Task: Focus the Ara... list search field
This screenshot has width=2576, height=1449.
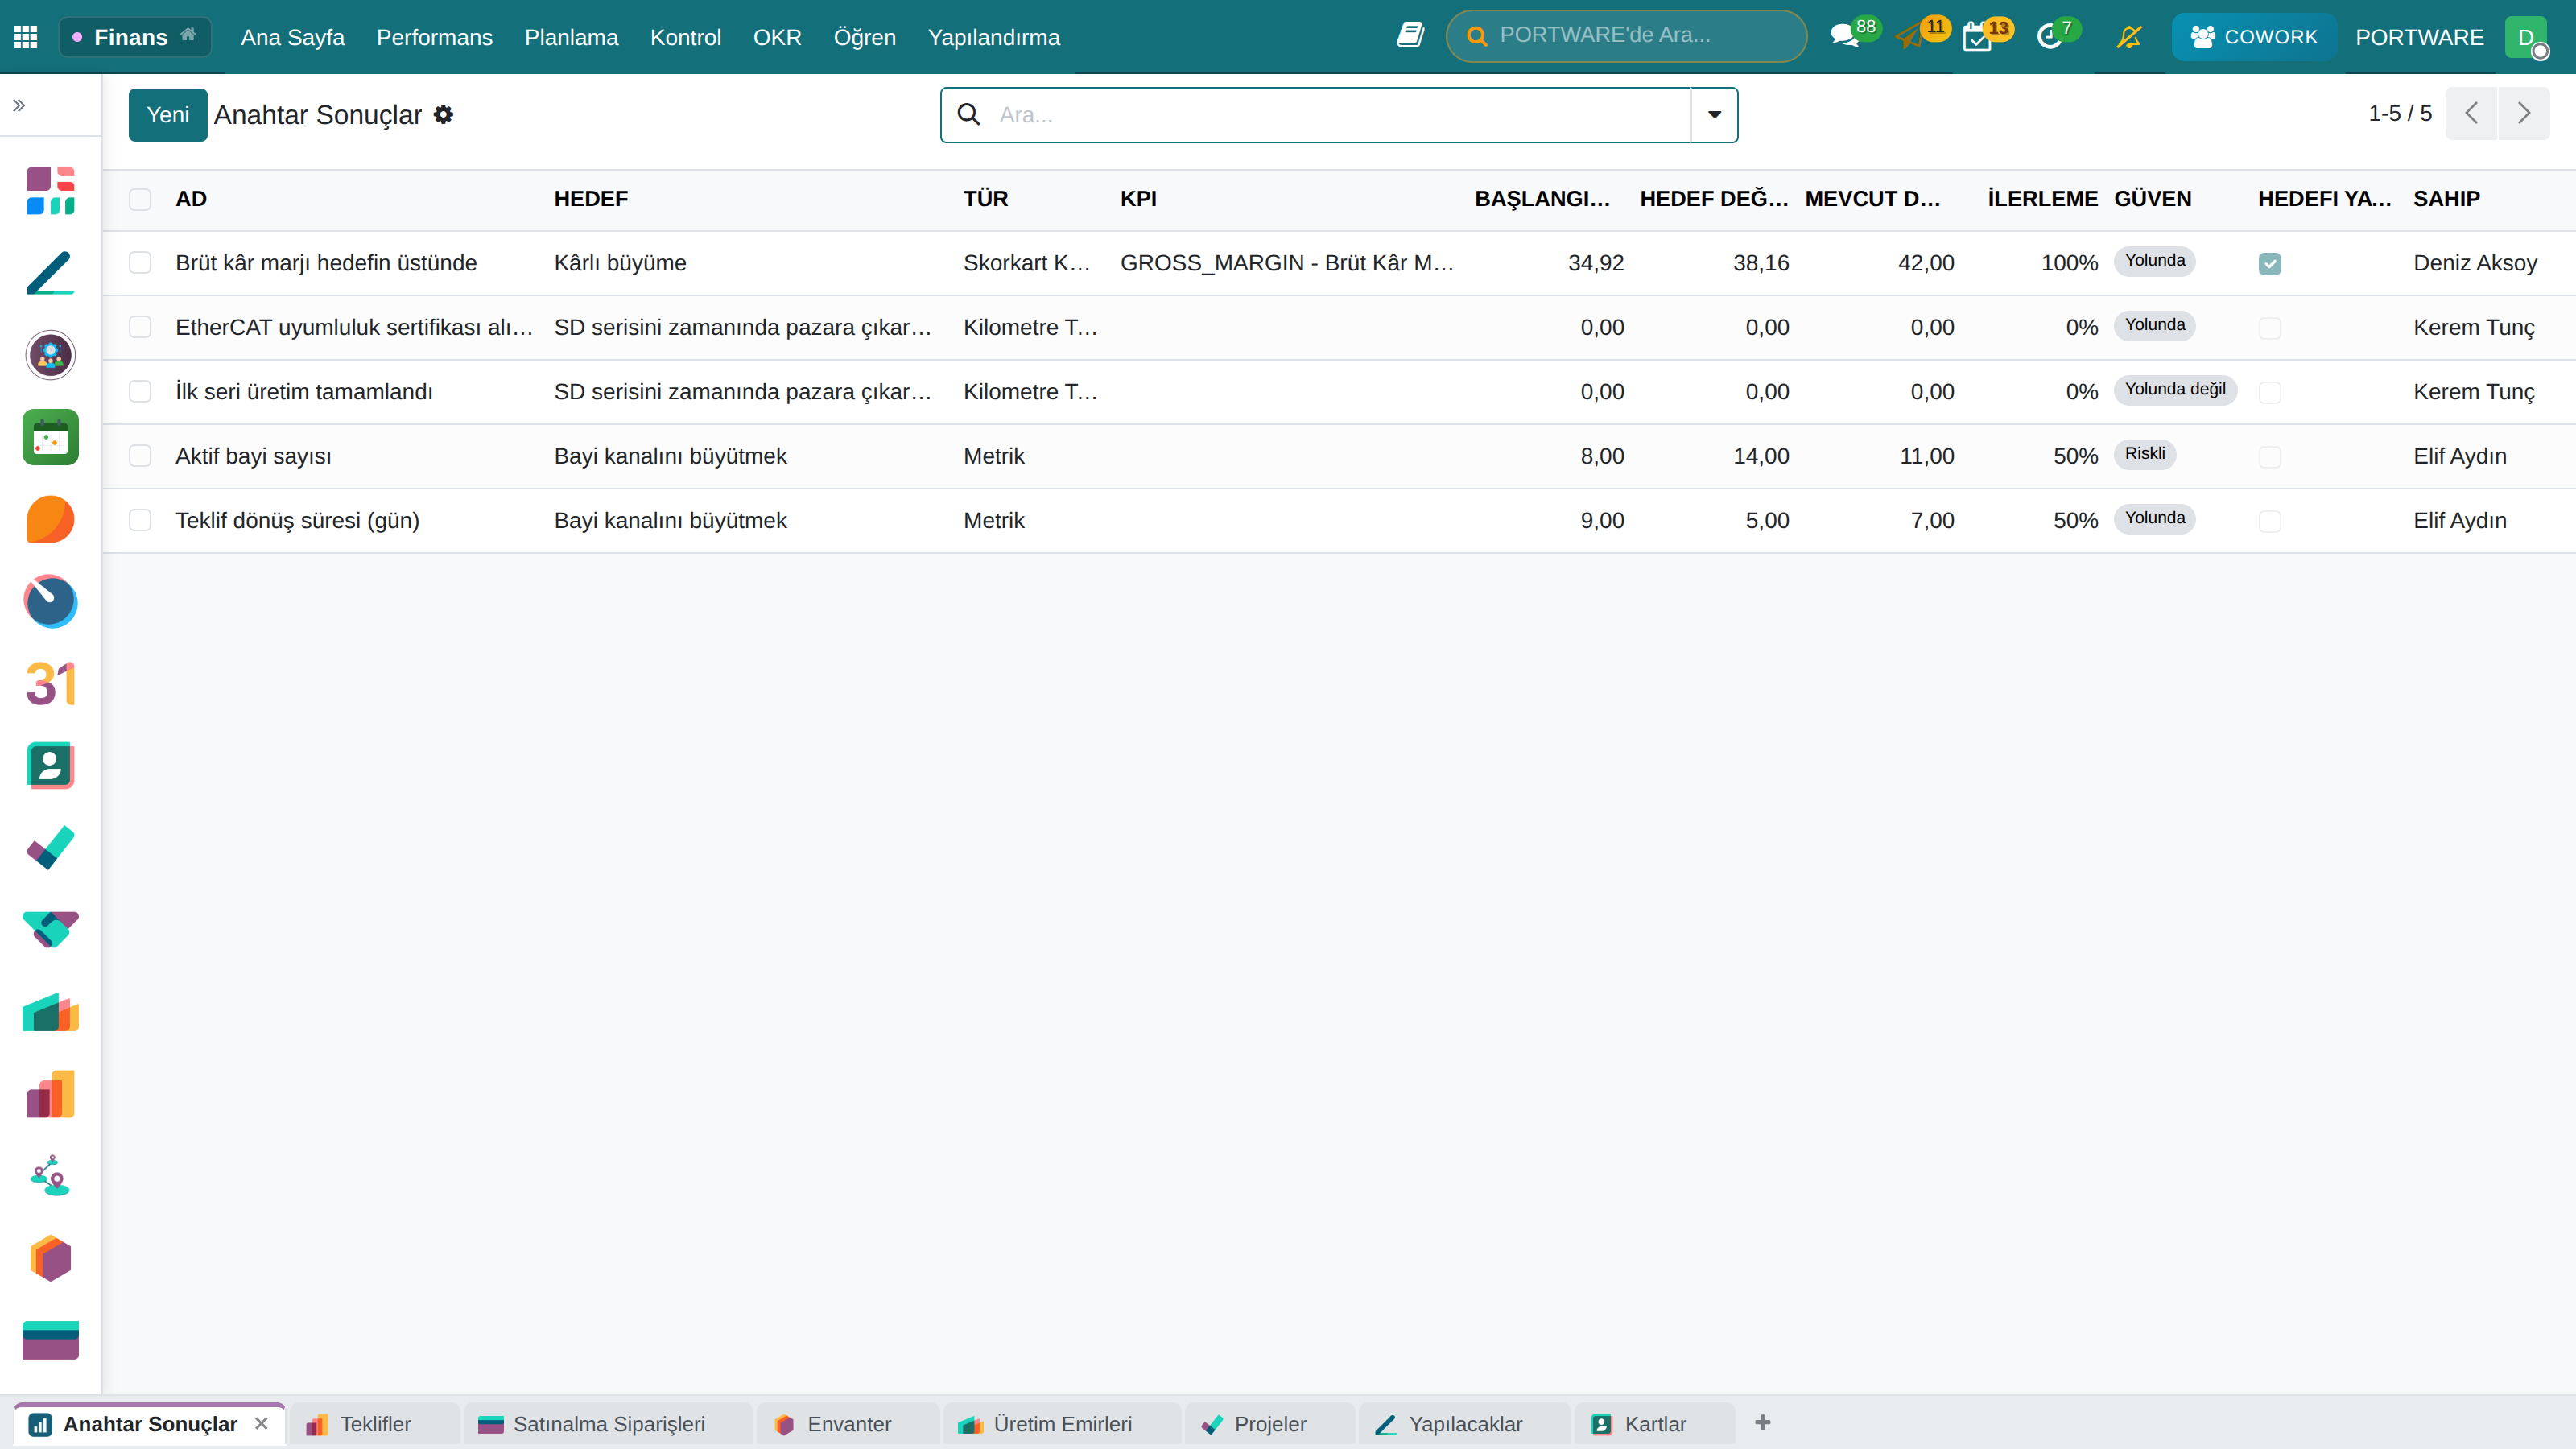Action: tap(1340, 115)
